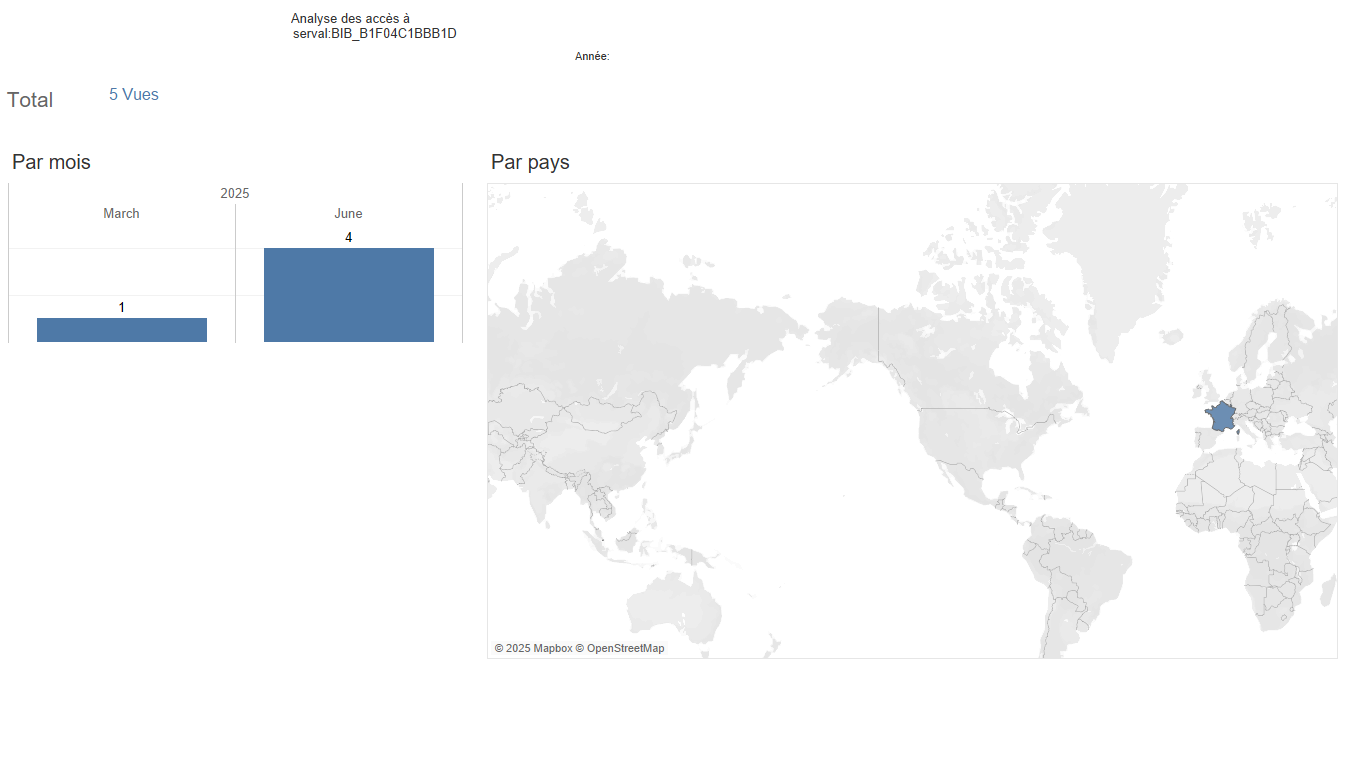Viewport: 1366px width, 768px height.
Task: Select France highlighted on the map
Action: 1220,416
